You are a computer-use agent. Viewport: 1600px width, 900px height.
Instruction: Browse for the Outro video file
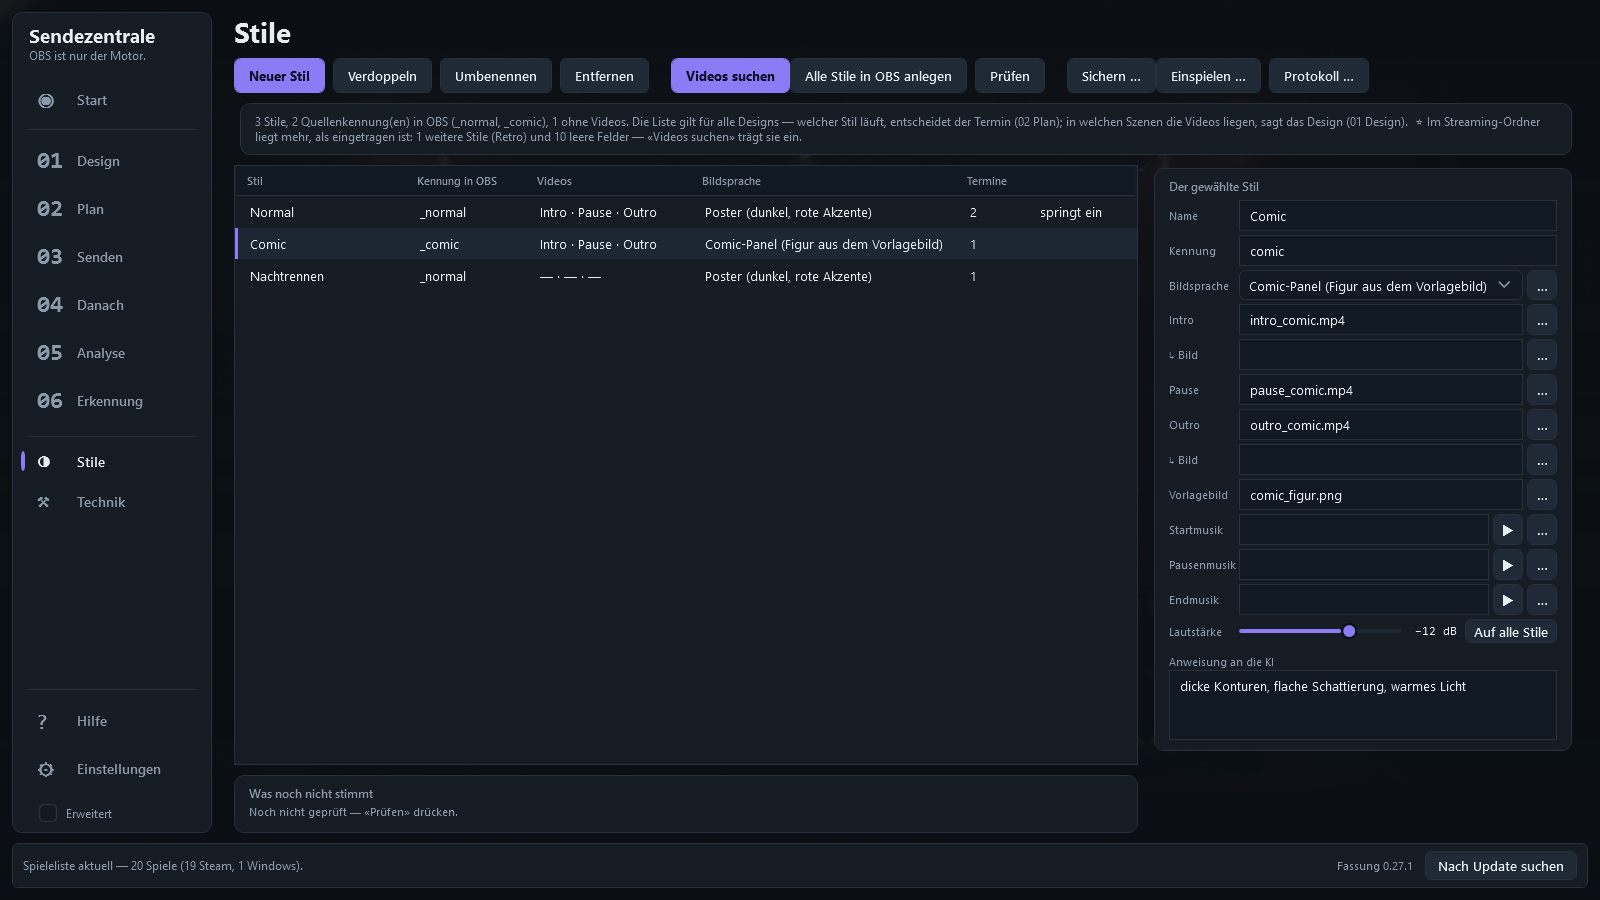click(1542, 425)
